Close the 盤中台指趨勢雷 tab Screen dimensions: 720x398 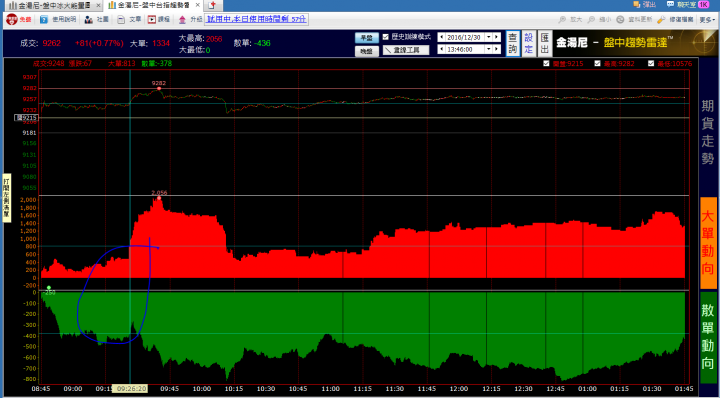pos(199,6)
